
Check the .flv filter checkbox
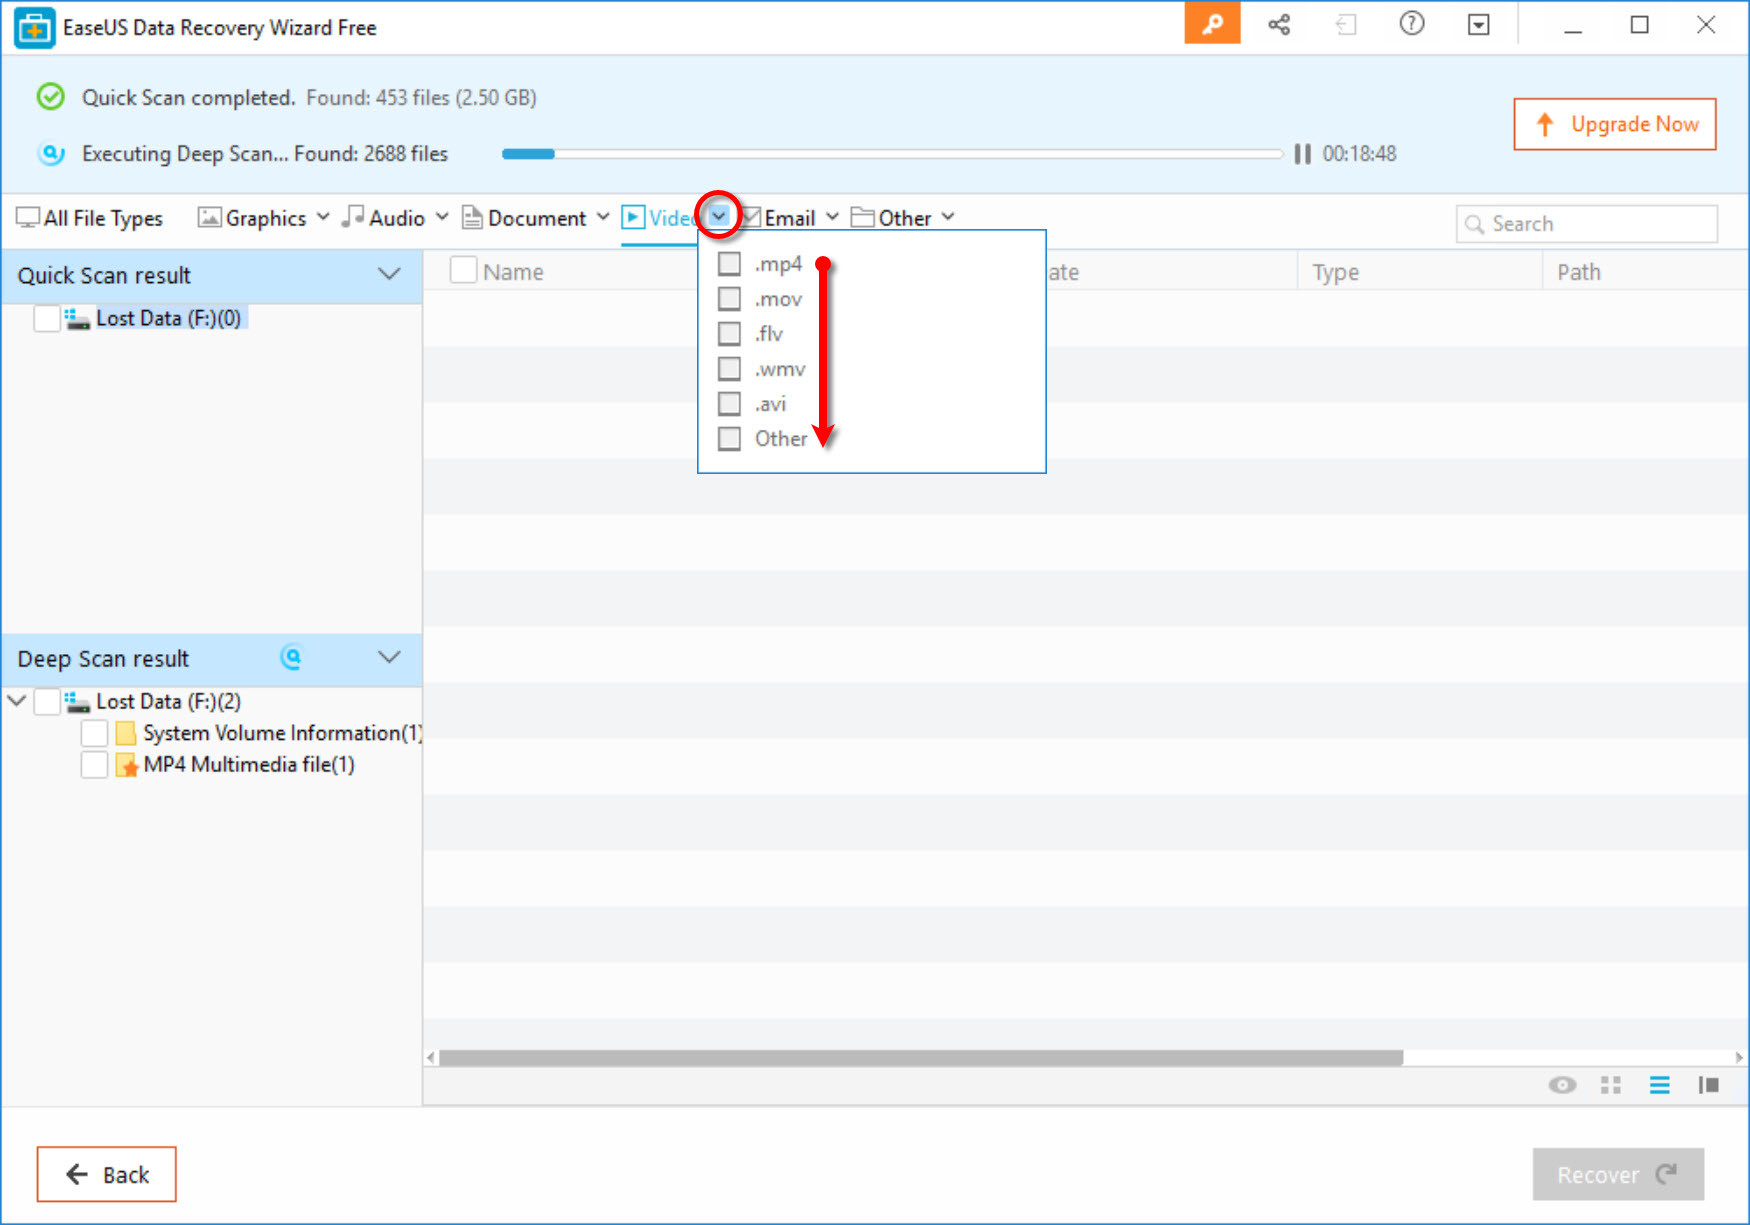point(729,334)
